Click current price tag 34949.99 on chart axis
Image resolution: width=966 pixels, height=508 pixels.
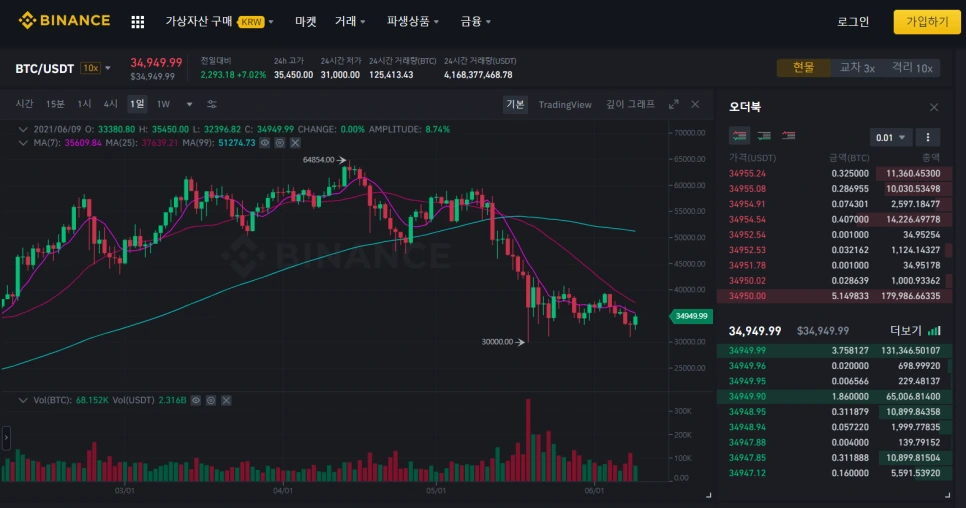pyautogui.click(x=691, y=316)
